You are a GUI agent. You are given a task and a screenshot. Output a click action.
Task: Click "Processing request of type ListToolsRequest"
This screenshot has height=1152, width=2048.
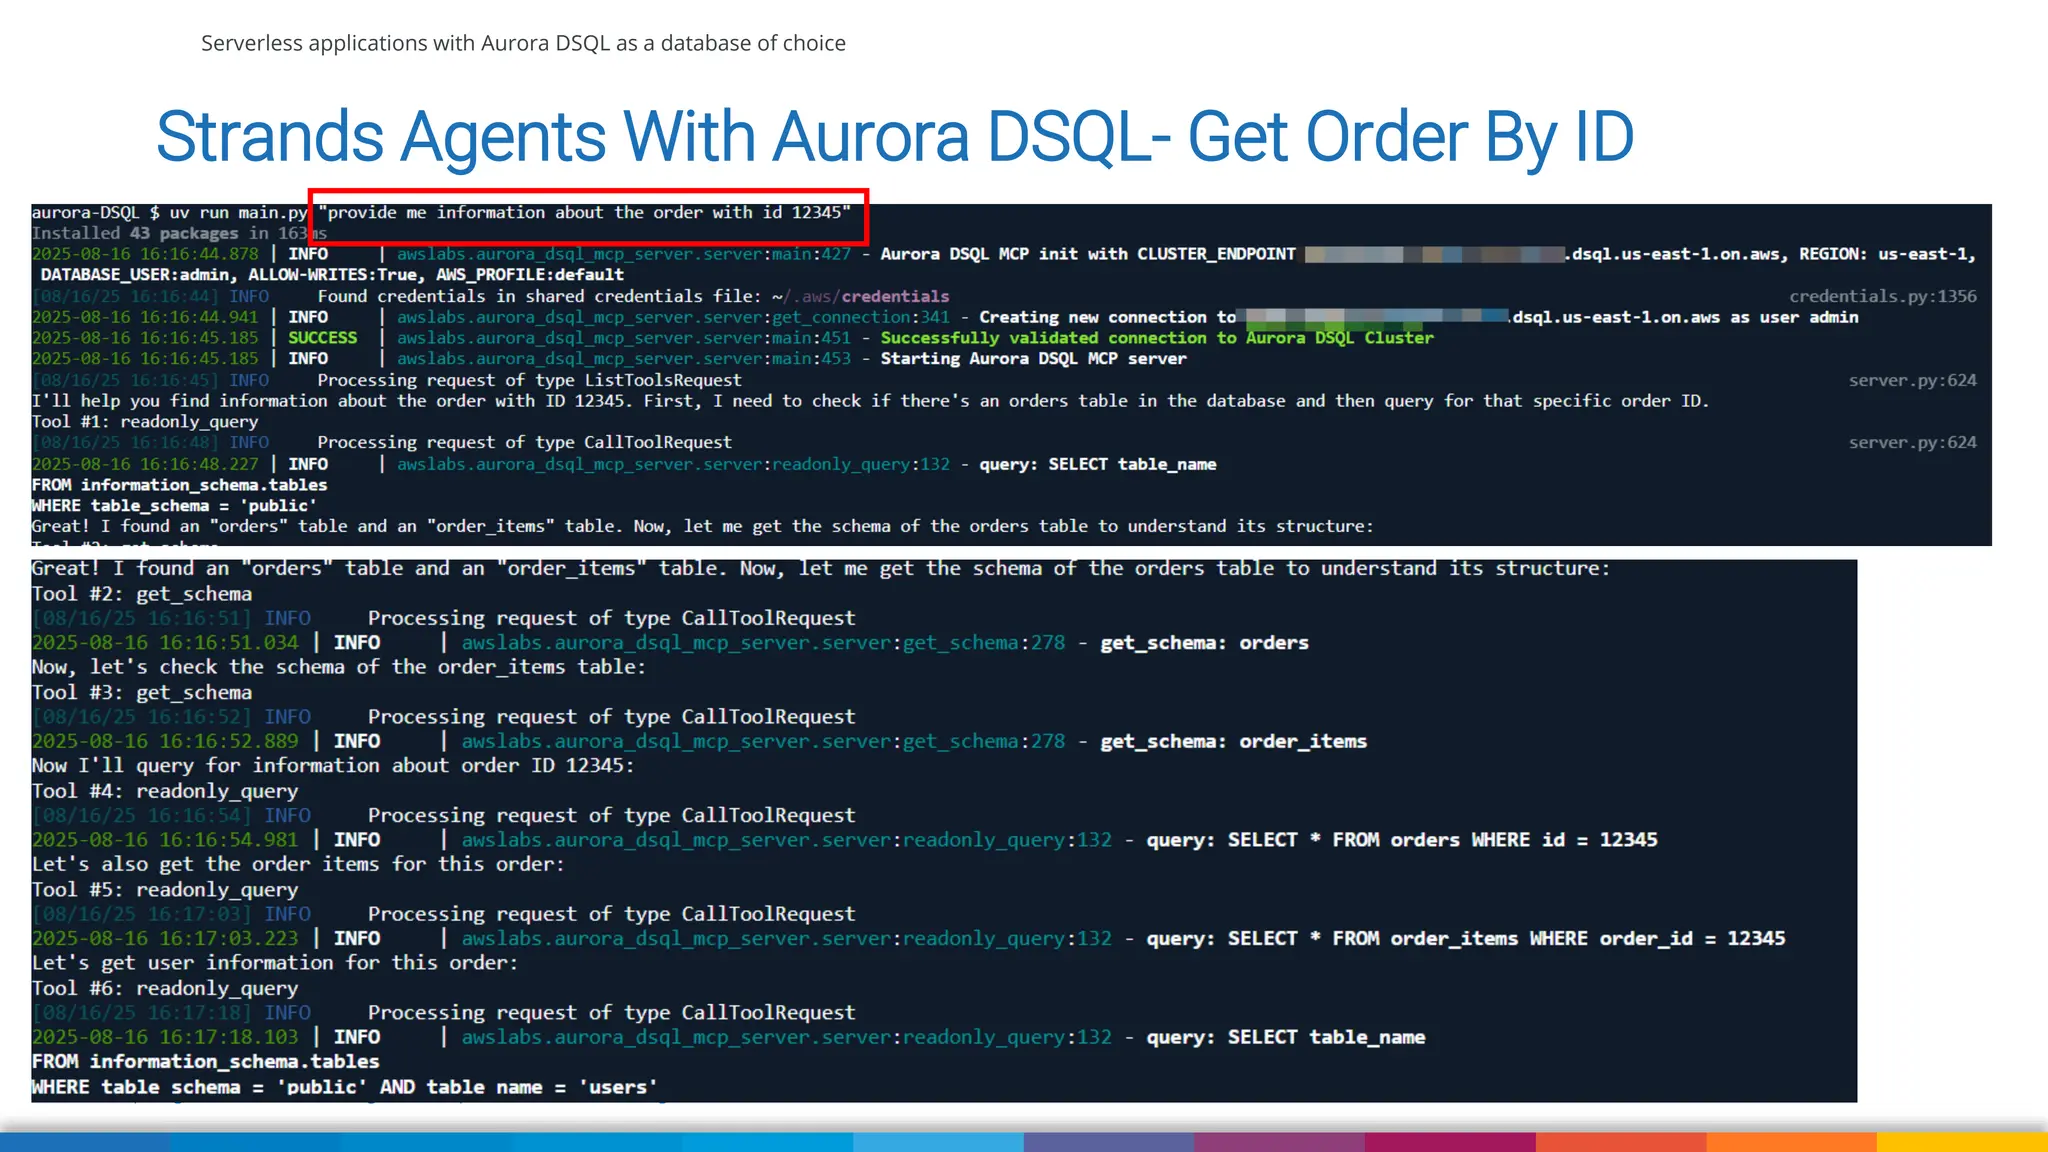(x=529, y=380)
